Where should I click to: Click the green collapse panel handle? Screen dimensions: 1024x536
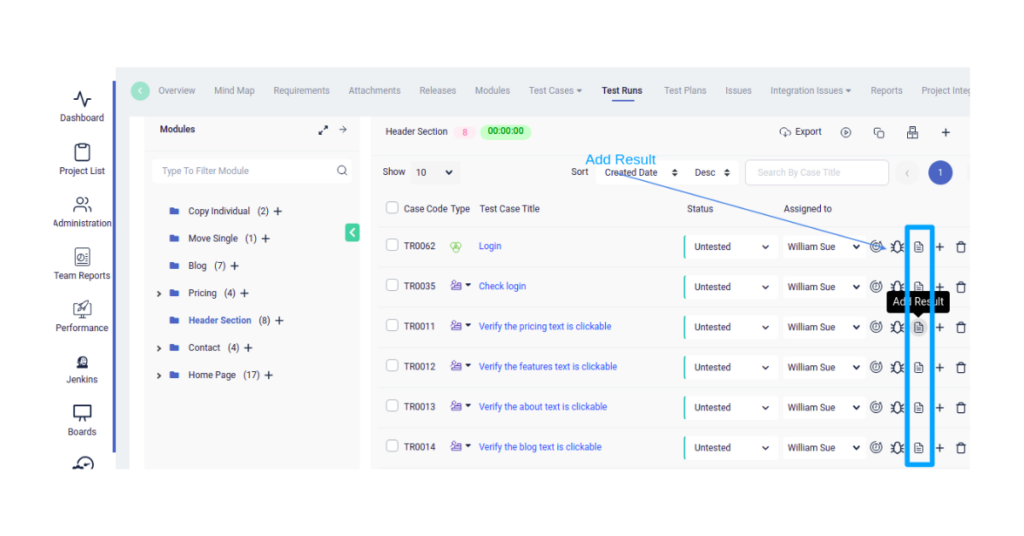pos(352,232)
